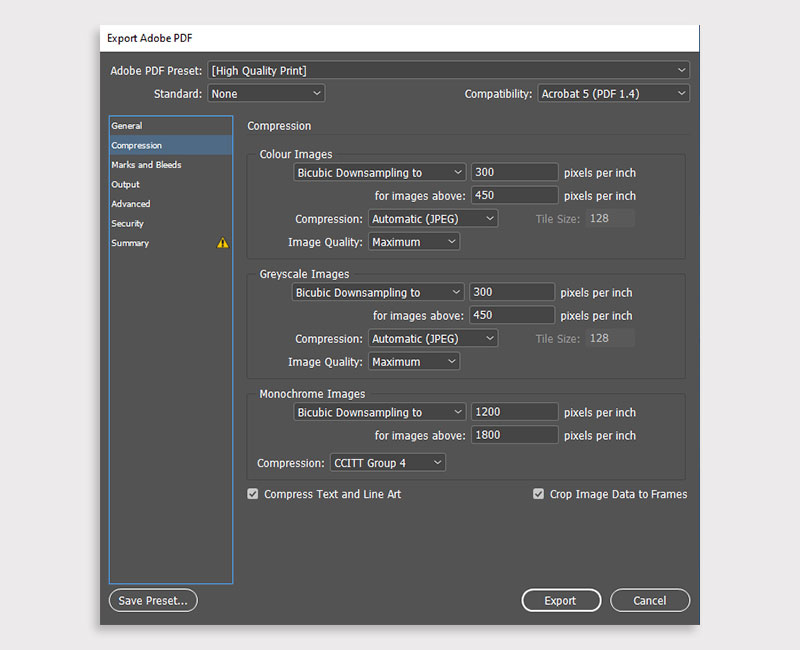Click the Export button
This screenshot has height=650, width=800.
point(561,600)
